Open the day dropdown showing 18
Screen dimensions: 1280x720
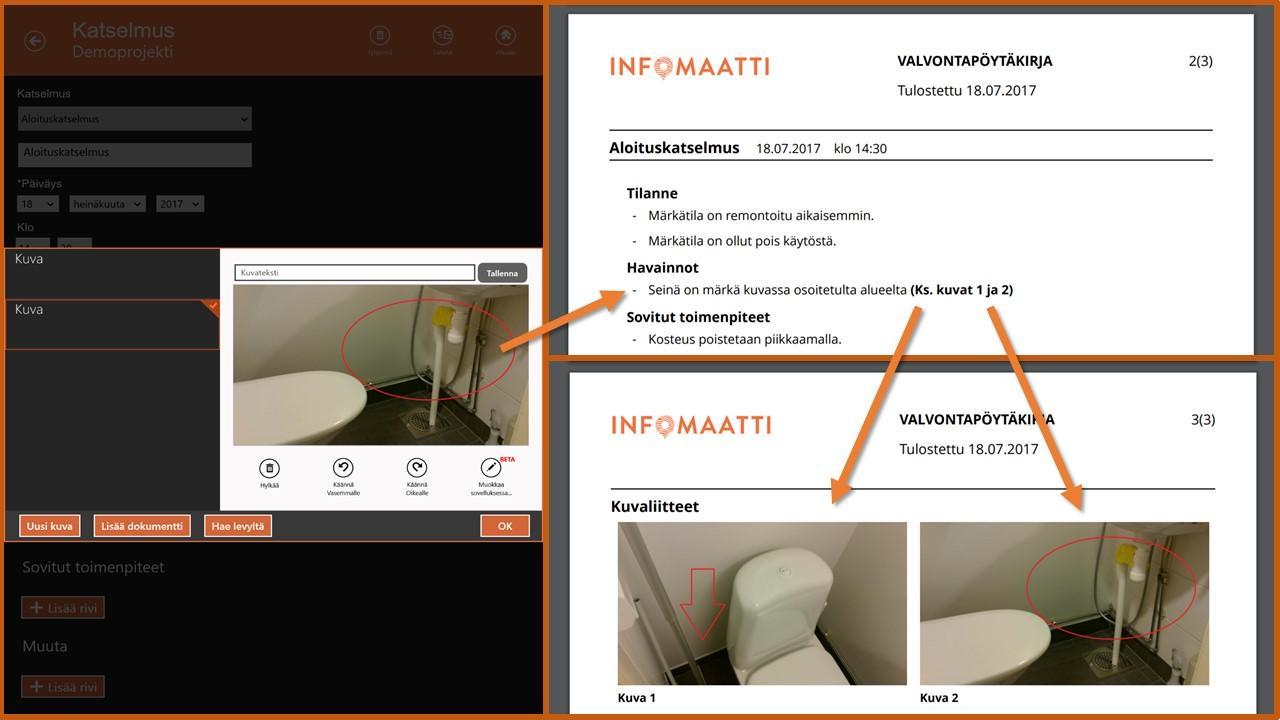pos(39,203)
